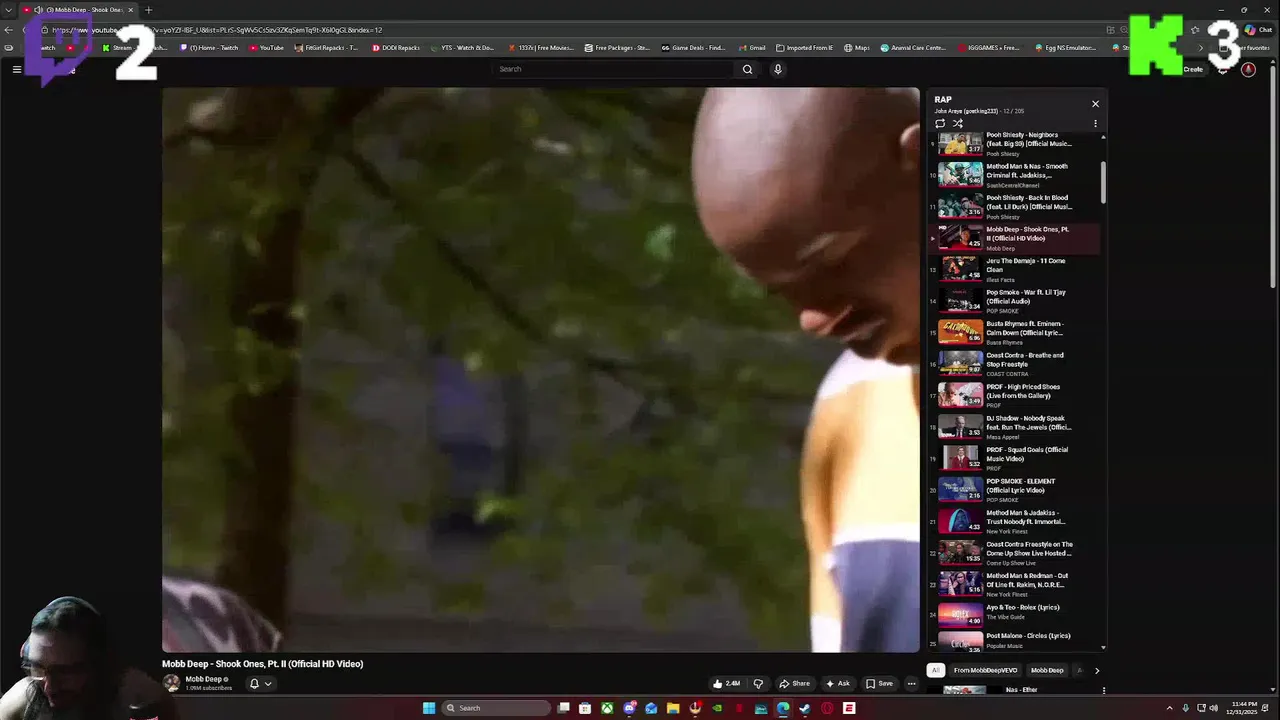Play Method Man & Nas - Smooth Criminal
This screenshot has width=1280, height=720.
[1015, 175]
